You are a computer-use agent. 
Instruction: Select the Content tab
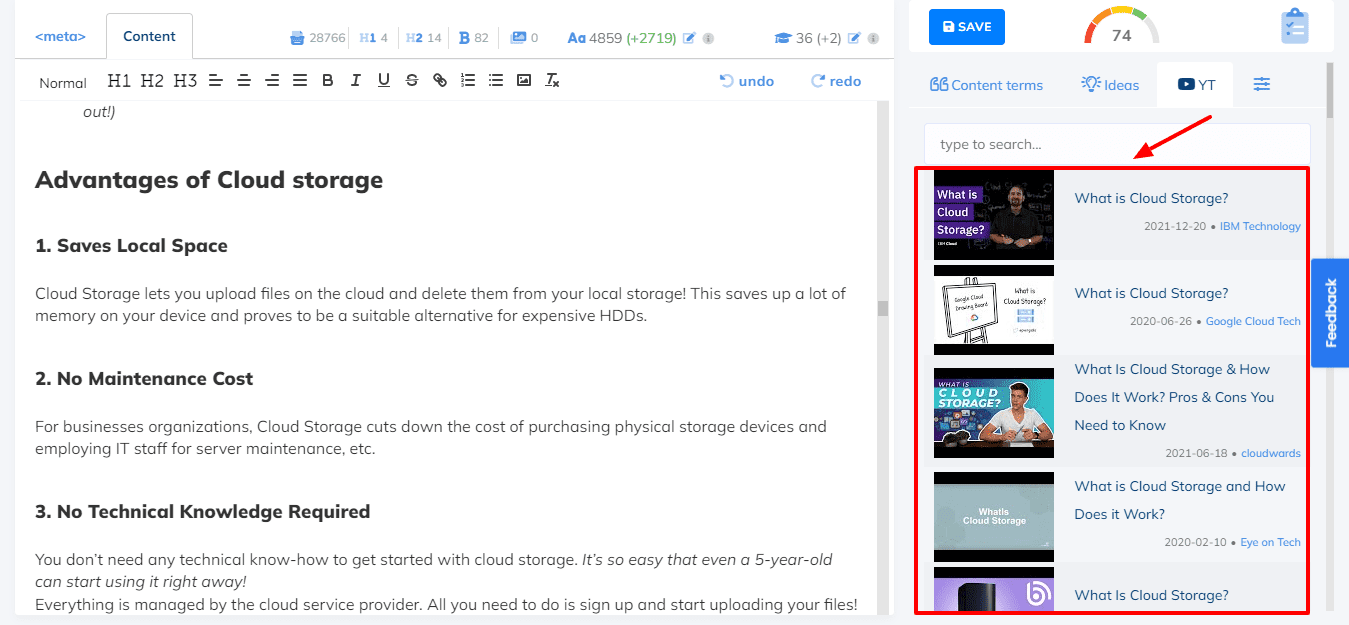pos(149,37)
